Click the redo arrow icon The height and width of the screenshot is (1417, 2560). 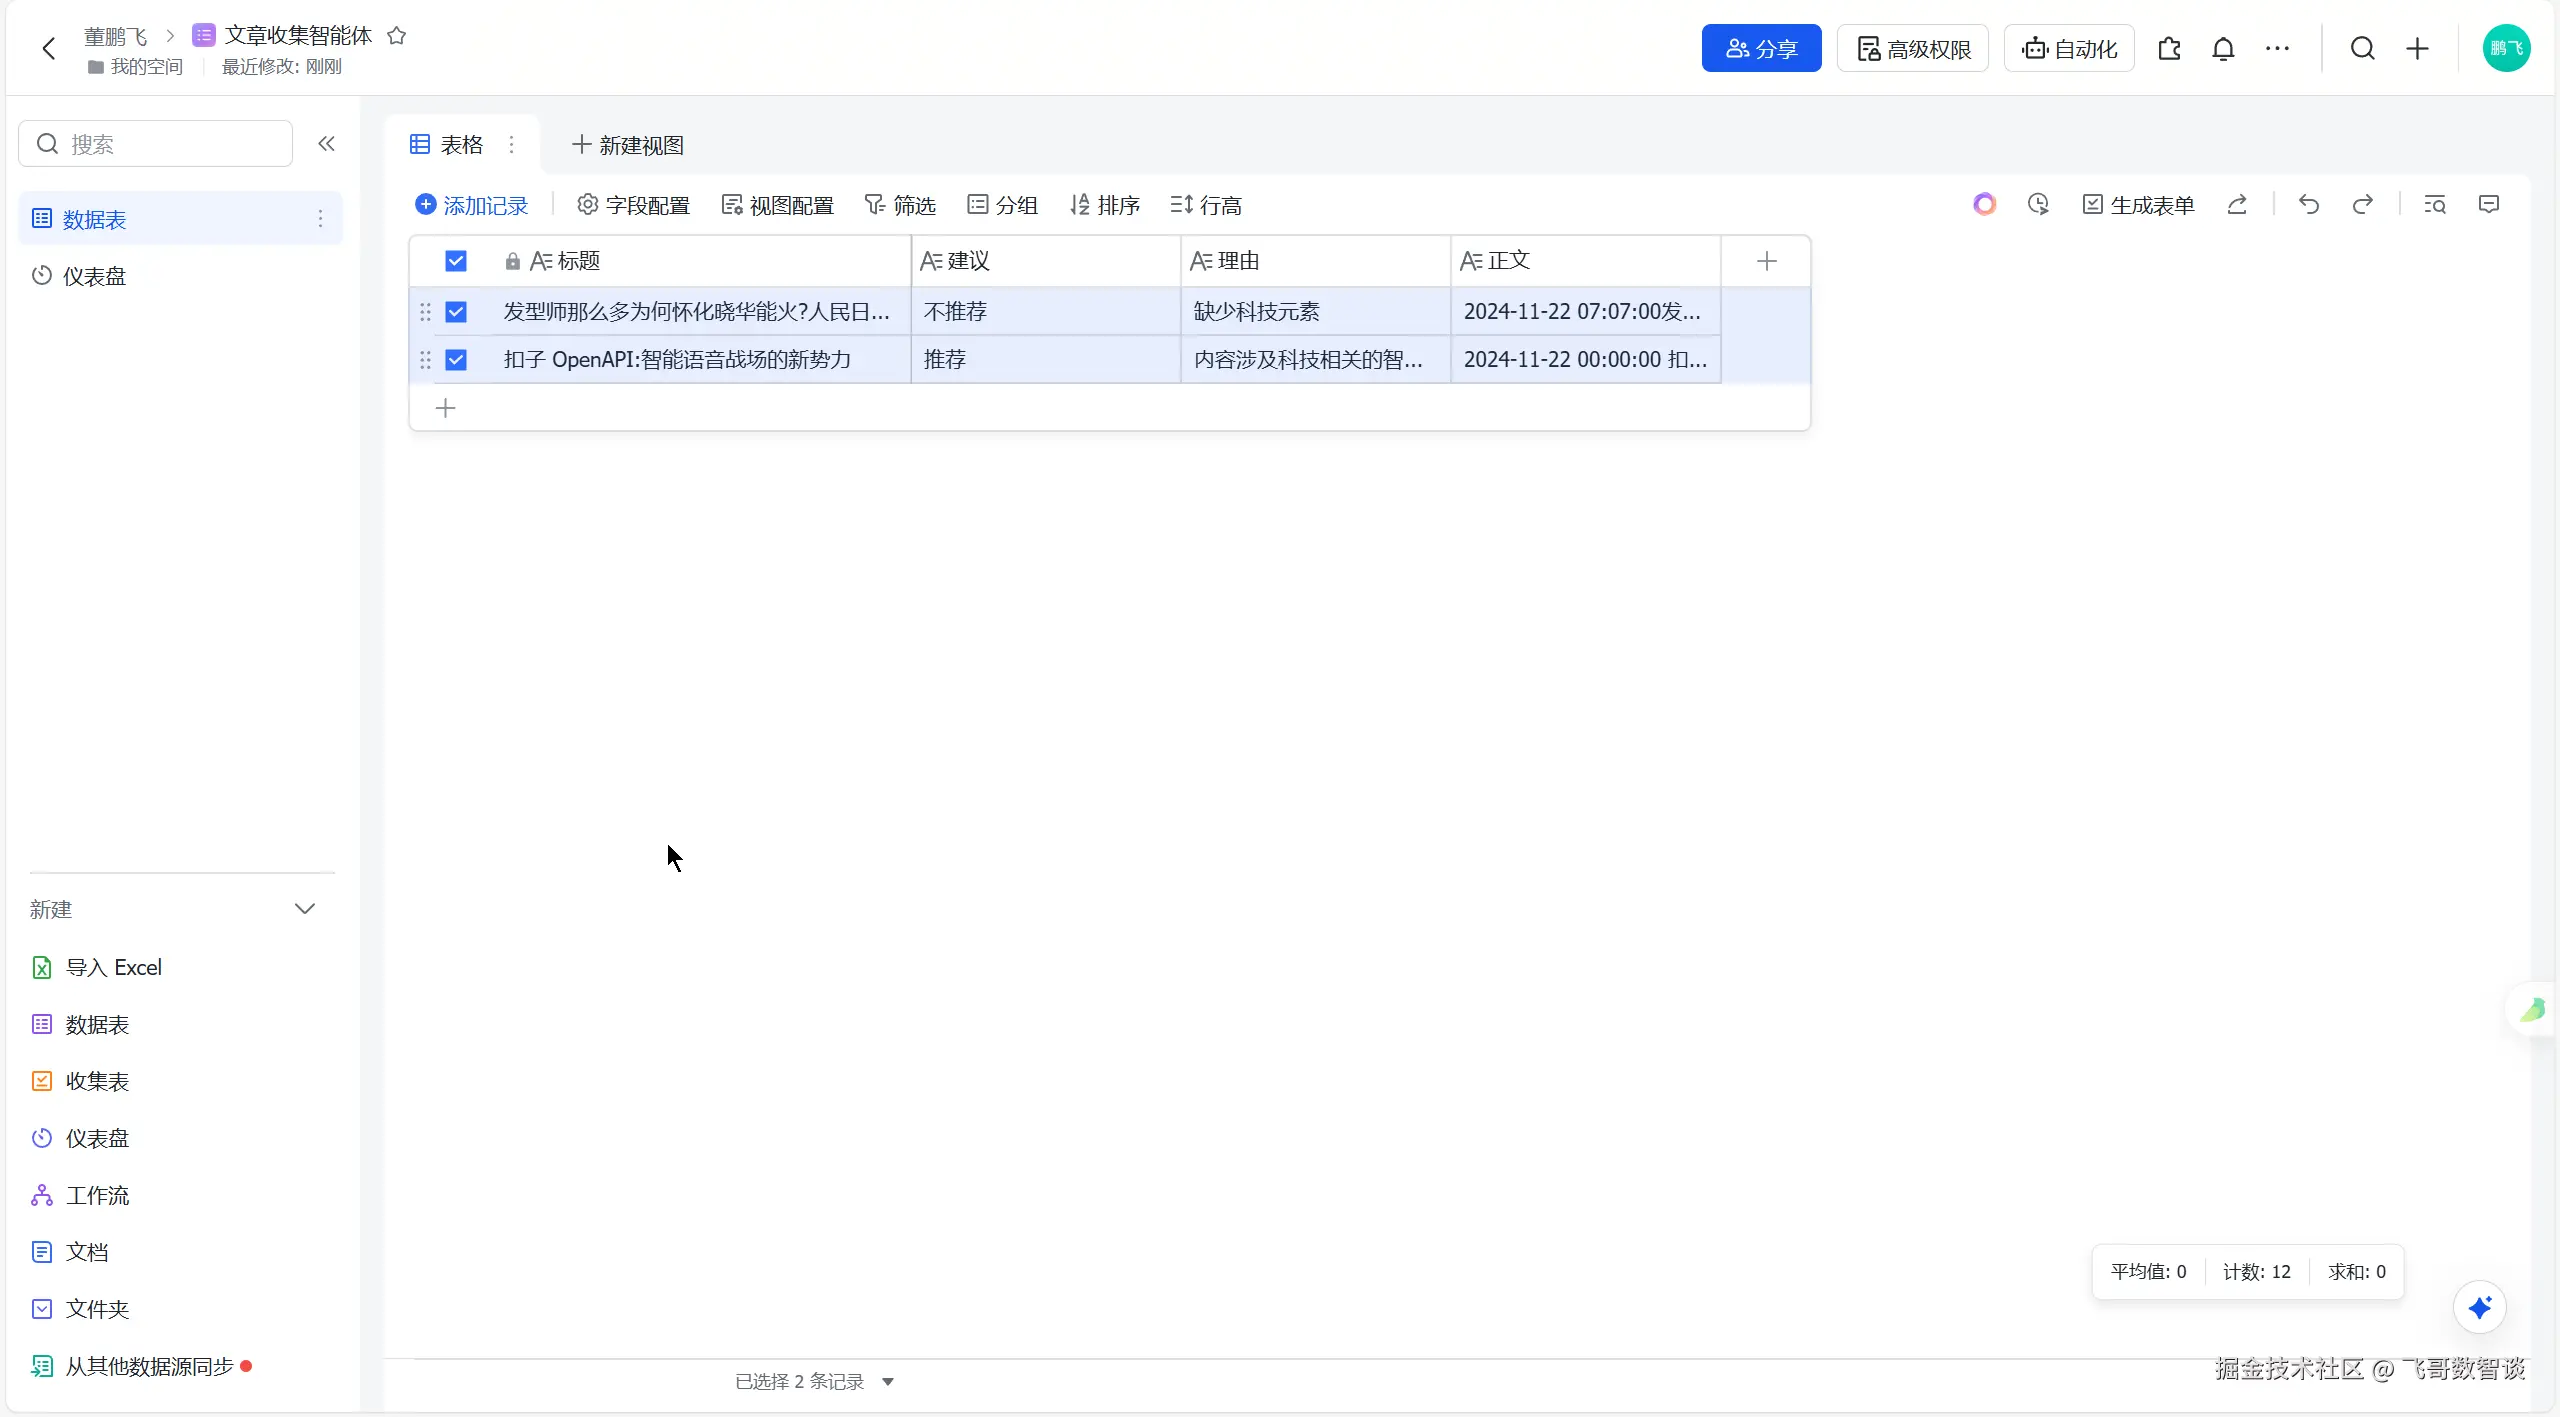[x=2362, y=205]
